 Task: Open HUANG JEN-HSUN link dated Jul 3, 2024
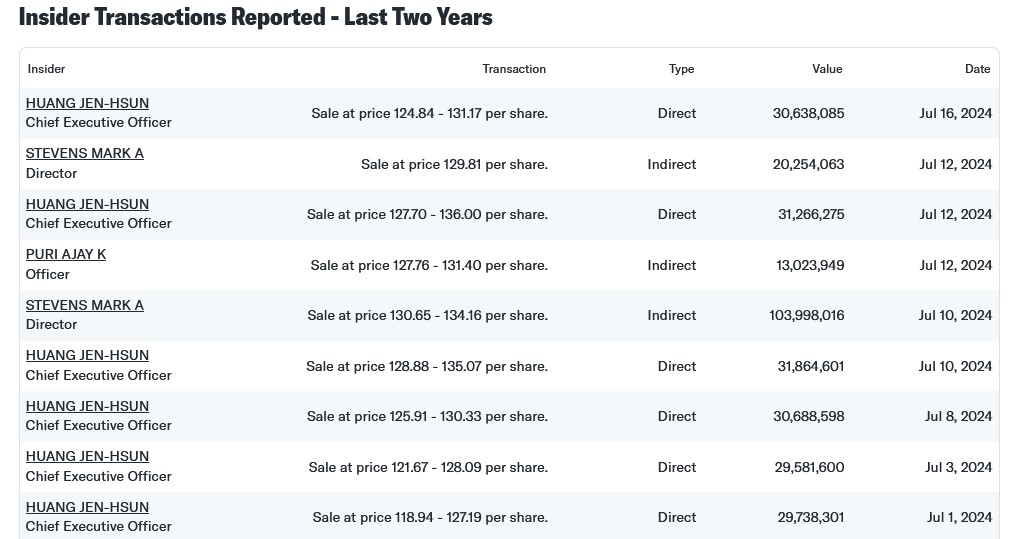pyautogui.click(x=87, y=456)
